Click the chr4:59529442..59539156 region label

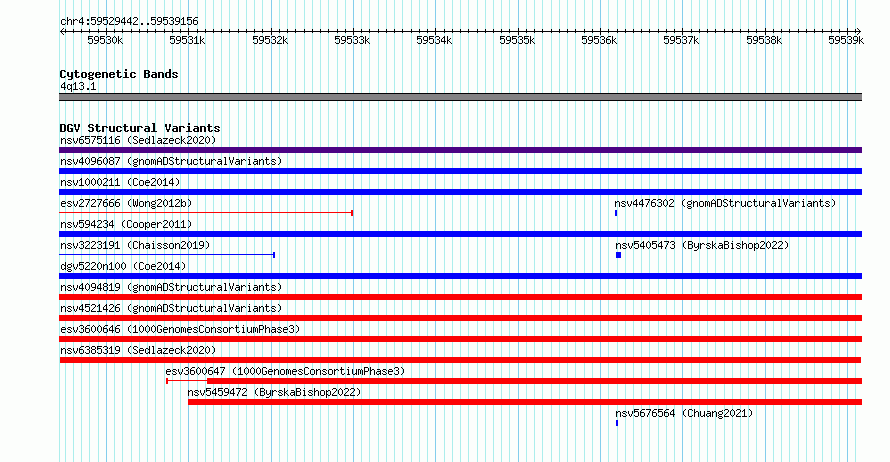point(129,22)
